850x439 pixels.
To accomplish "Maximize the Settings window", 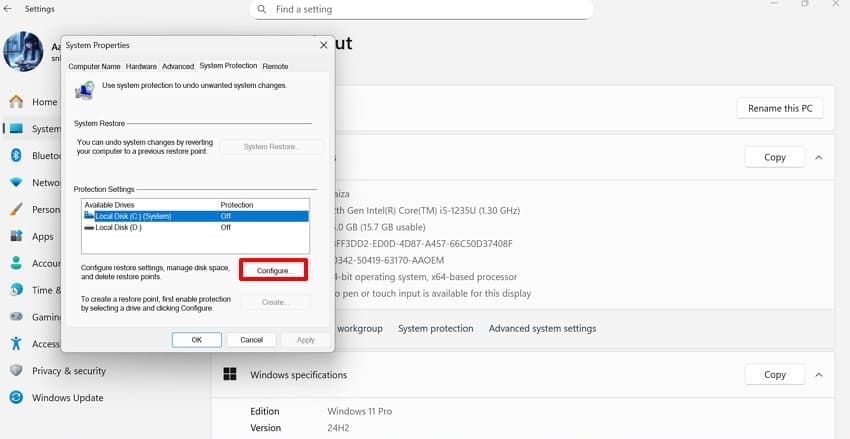I will [x=804, y=4].
